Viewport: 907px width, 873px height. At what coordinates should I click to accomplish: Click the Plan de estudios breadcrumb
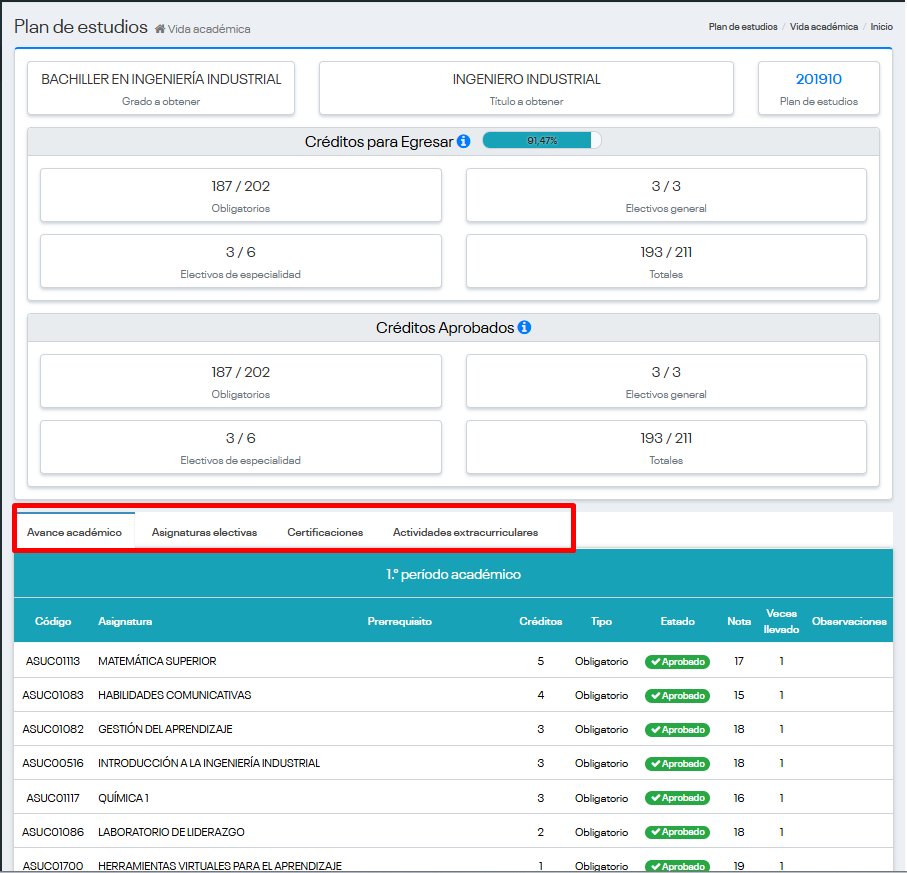click(x=742, y=27)
